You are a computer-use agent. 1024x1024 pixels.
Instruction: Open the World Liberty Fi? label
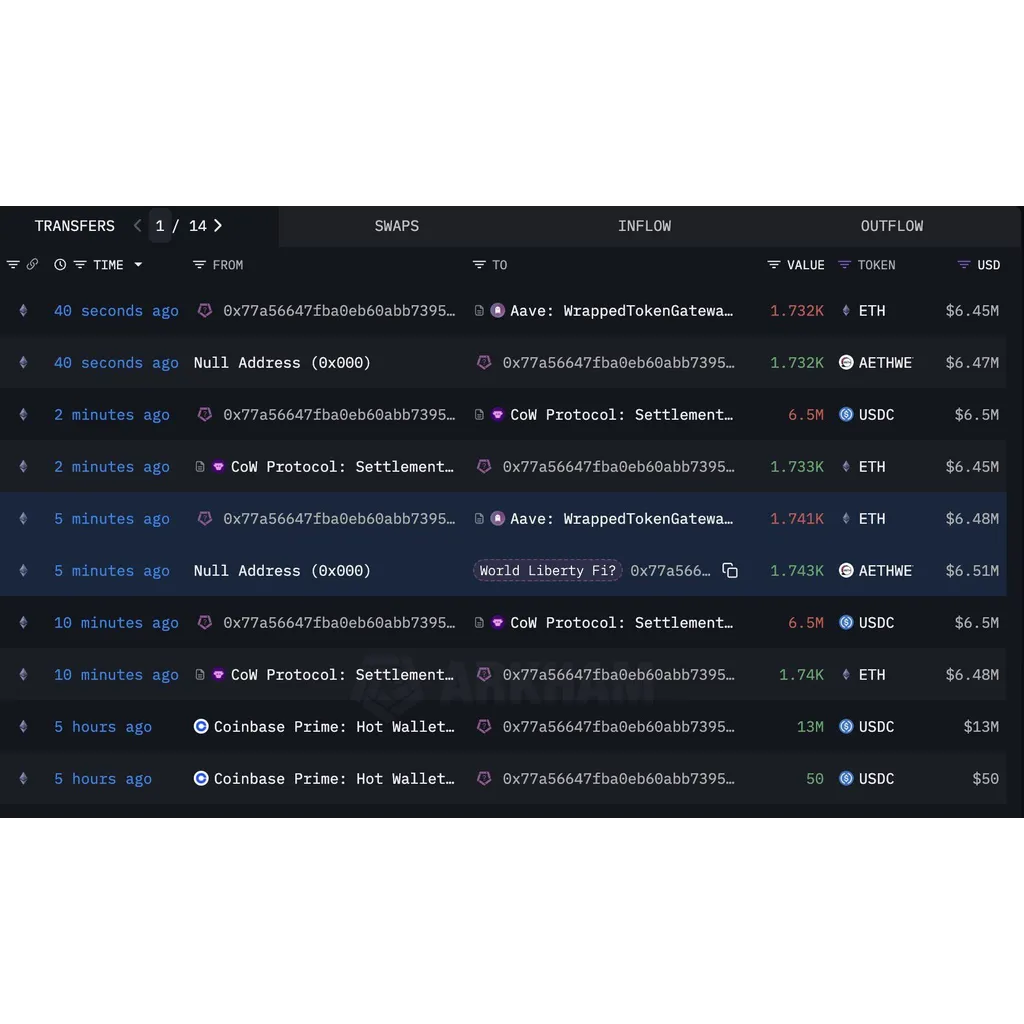(x=547, y=570)
